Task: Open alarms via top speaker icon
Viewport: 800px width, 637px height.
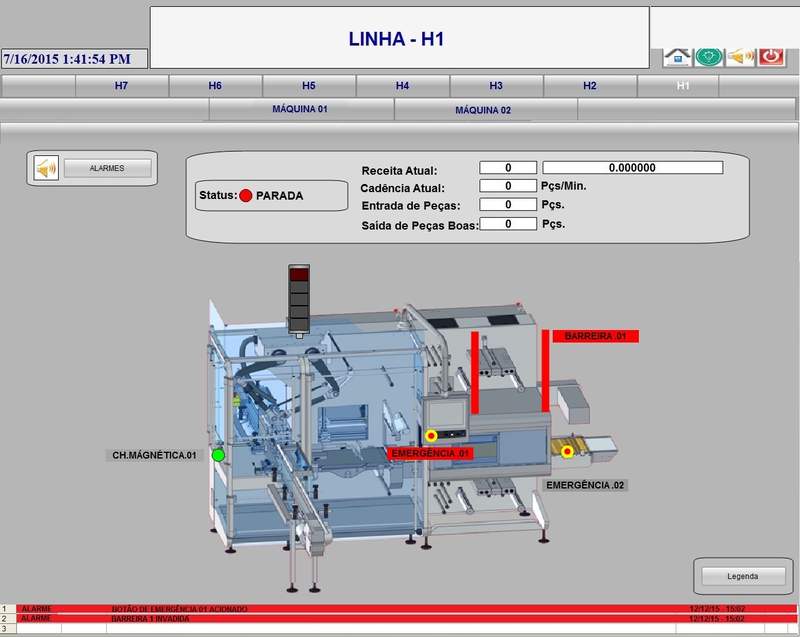Action: tap(740, 57)
